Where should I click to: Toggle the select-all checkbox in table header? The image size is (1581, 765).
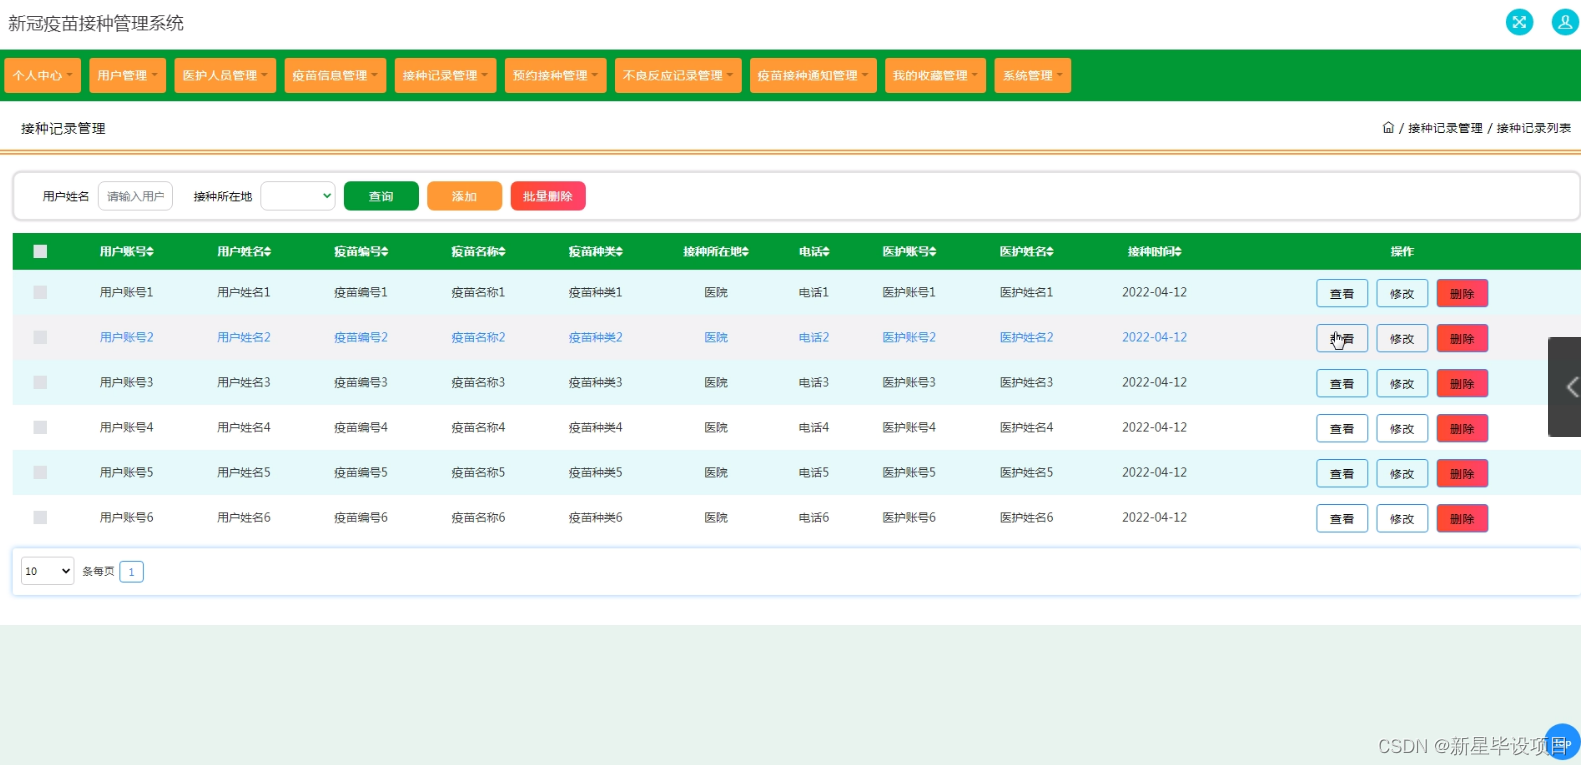[x=40, y=252]
